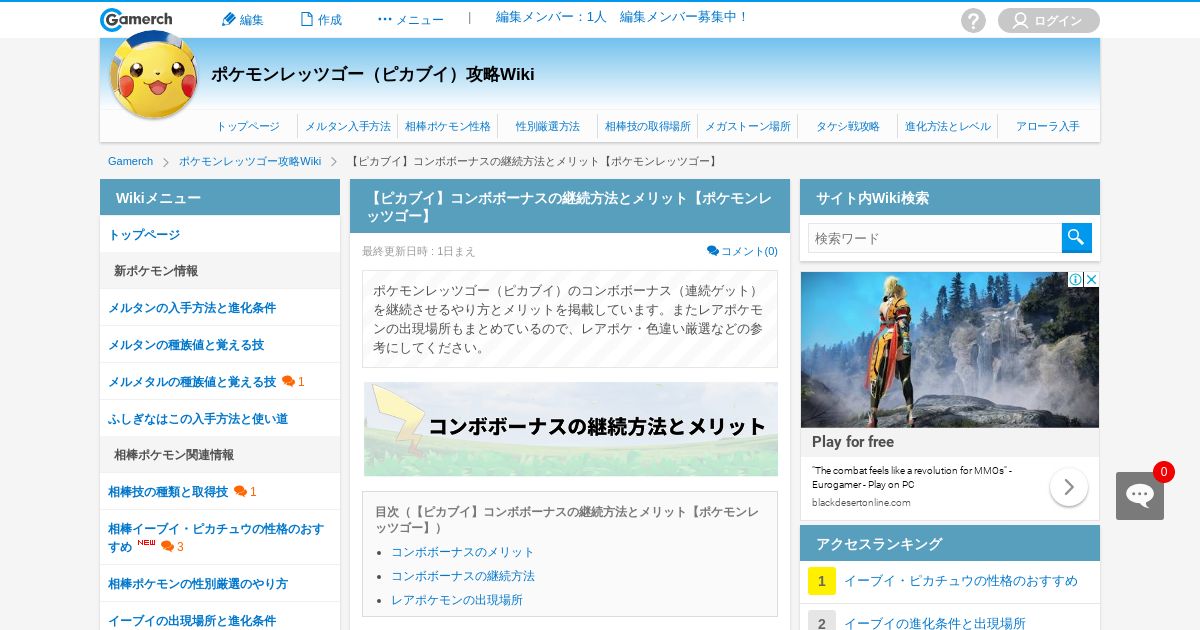Open the help question mark icon
The width and height of the screenshot is (1200, 630).
click(x=973, y=20)
